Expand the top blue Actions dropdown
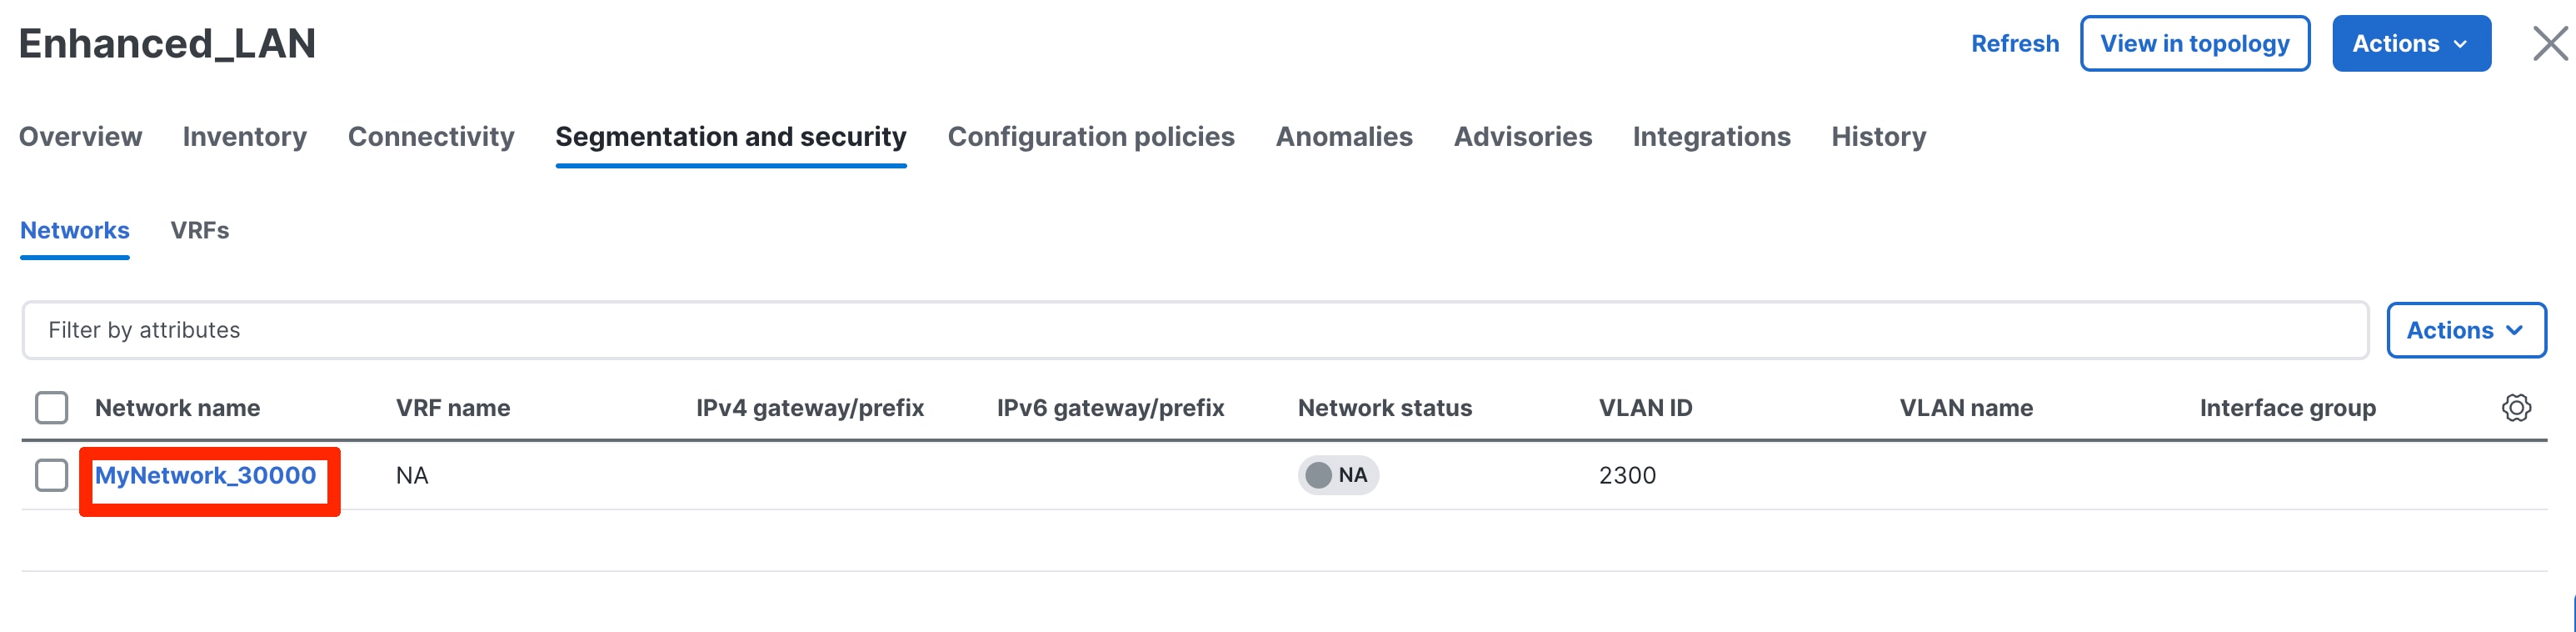 (2410, 44)
